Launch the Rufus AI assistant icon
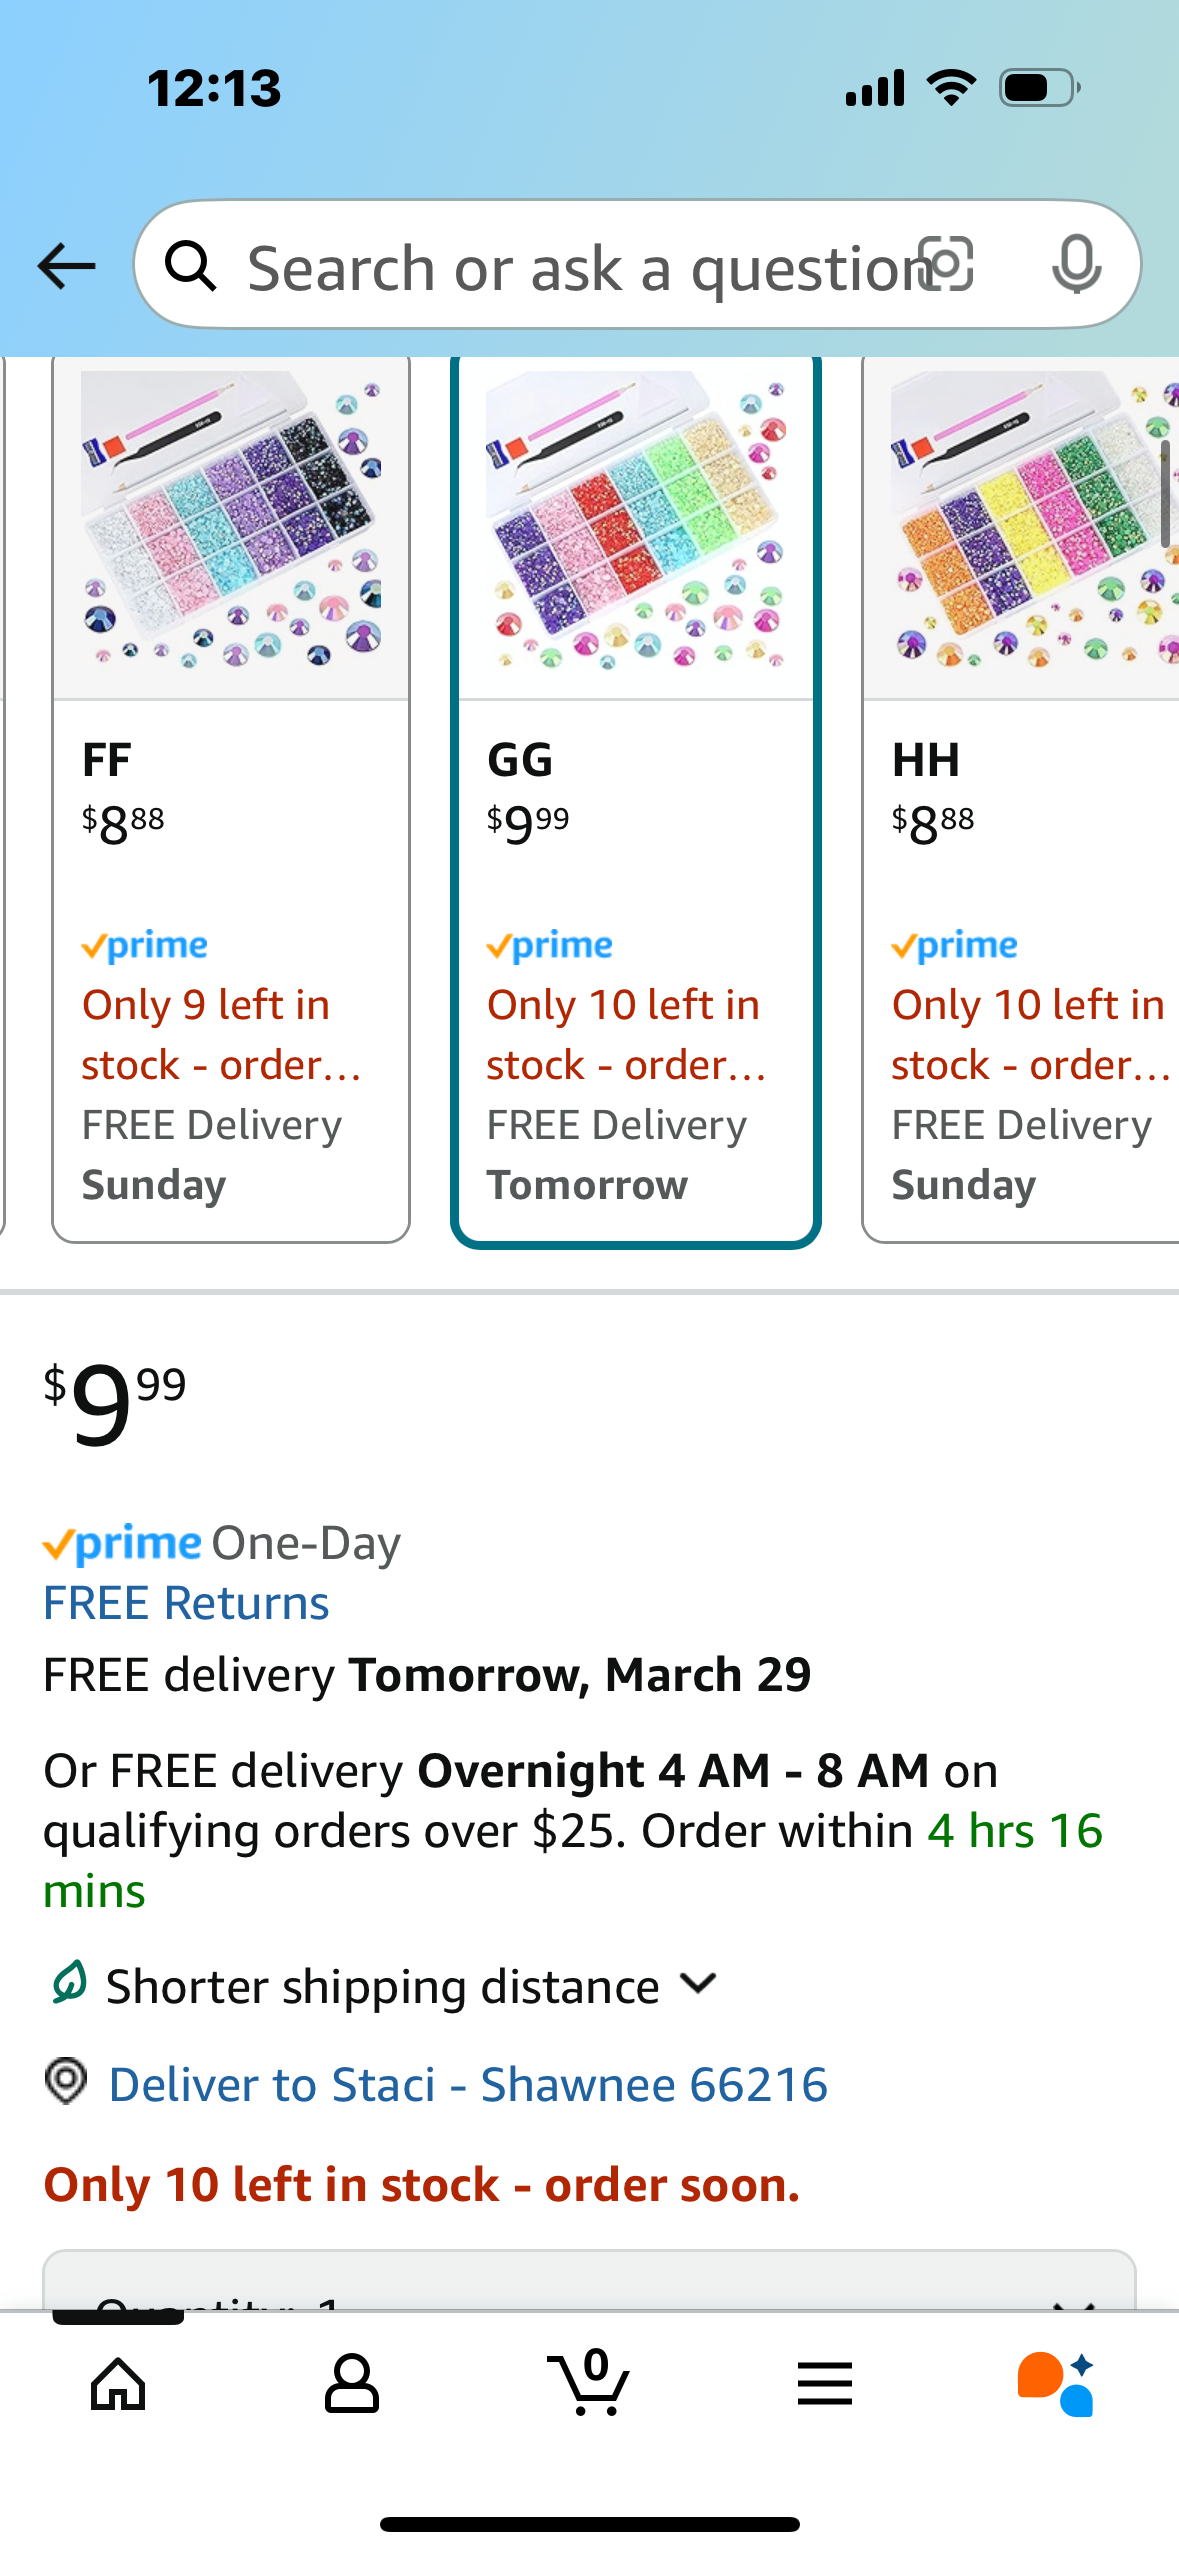This screenshot has width=1179, height=2556. (x=1056, y=2384)
